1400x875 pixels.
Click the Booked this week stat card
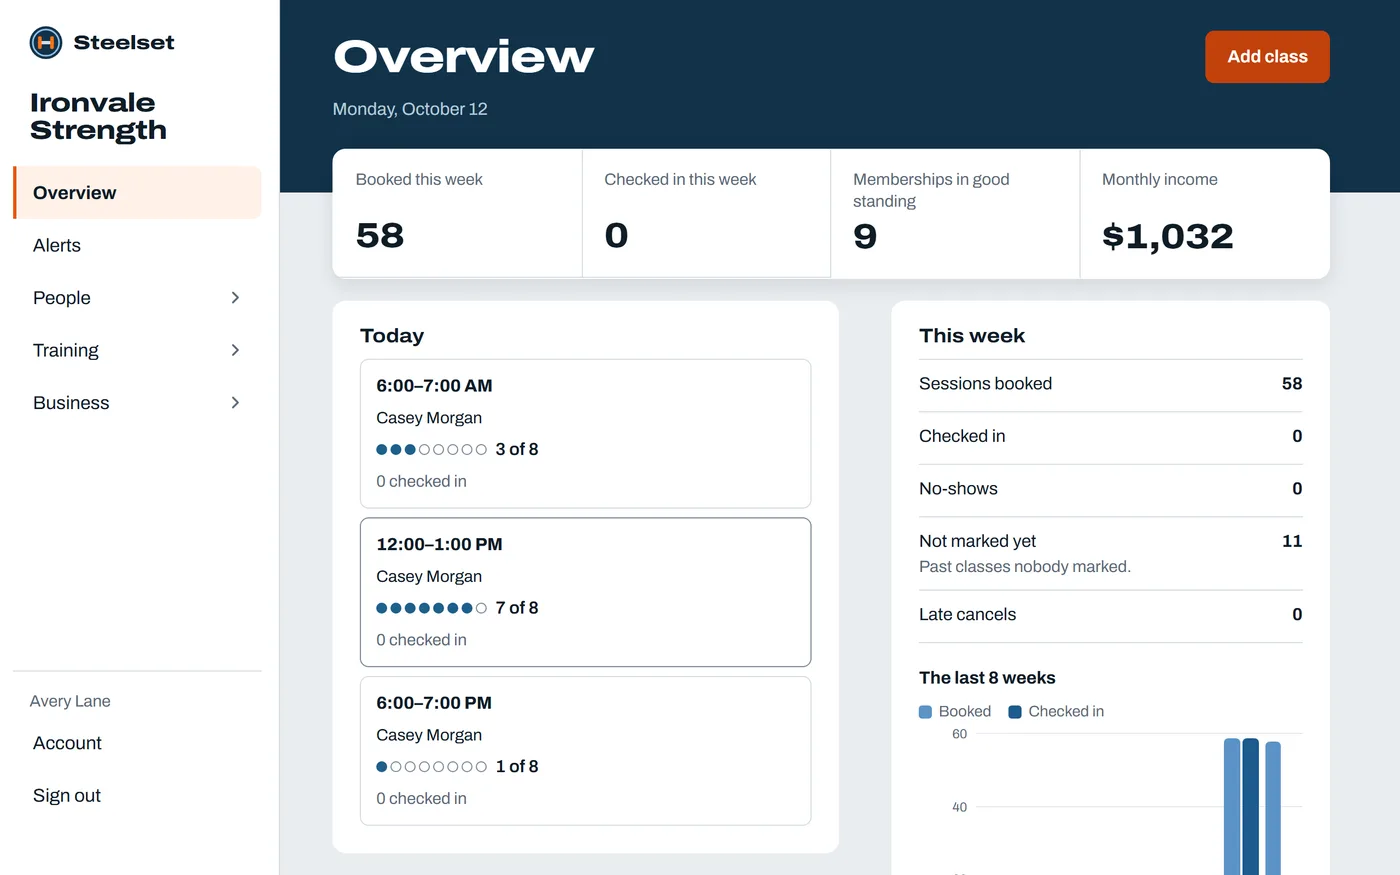pyautogui.click(x=457, y=214)
